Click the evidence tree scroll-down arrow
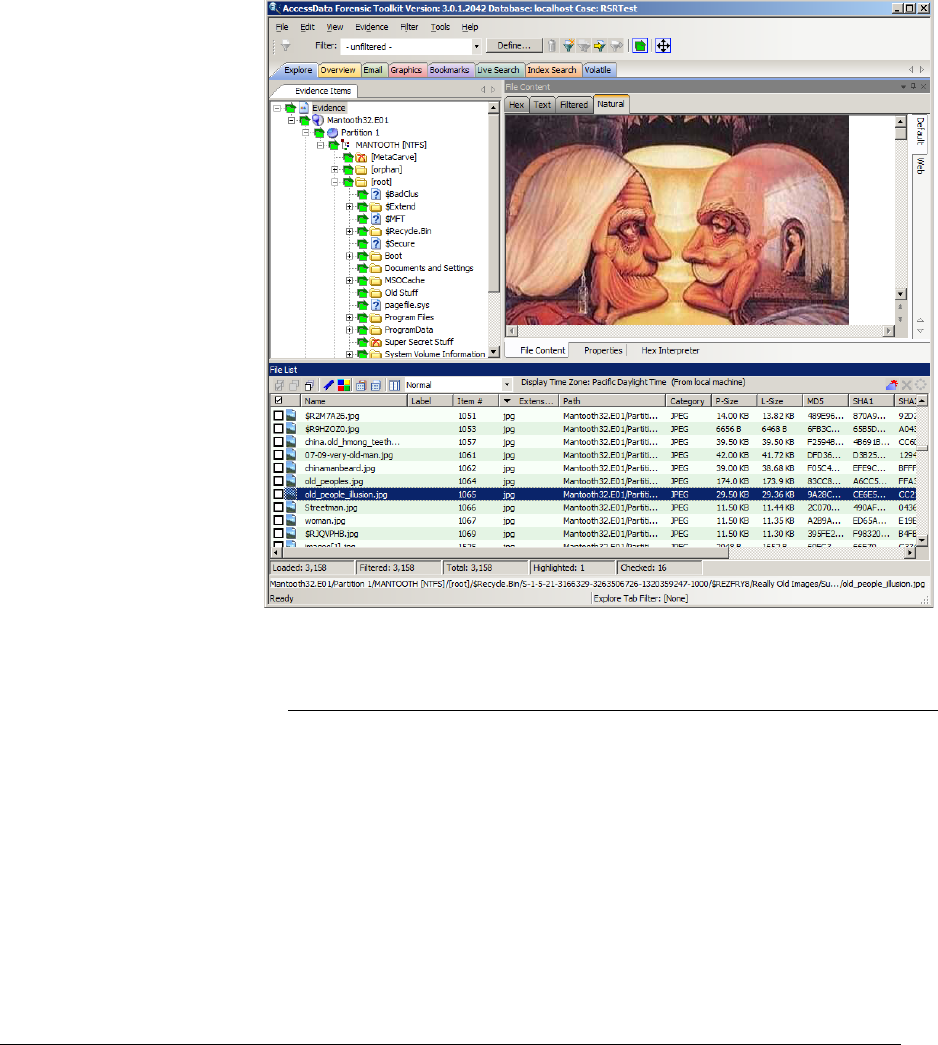 pos(494,352)
